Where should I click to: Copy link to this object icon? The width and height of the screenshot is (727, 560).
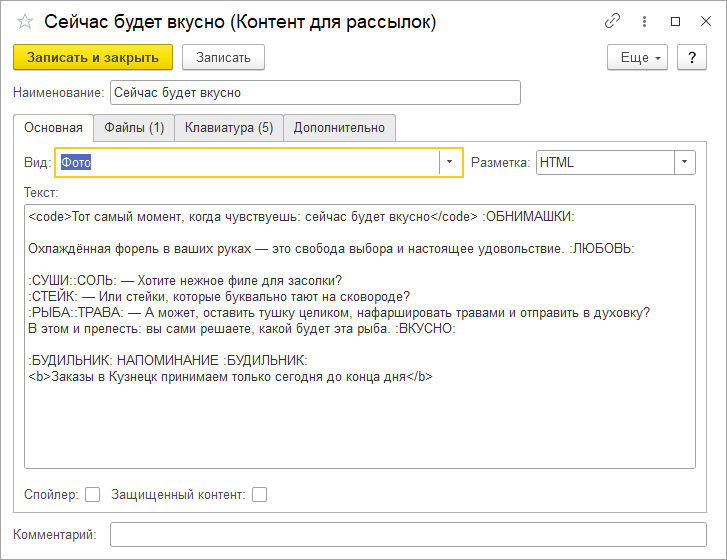point(612,21)
